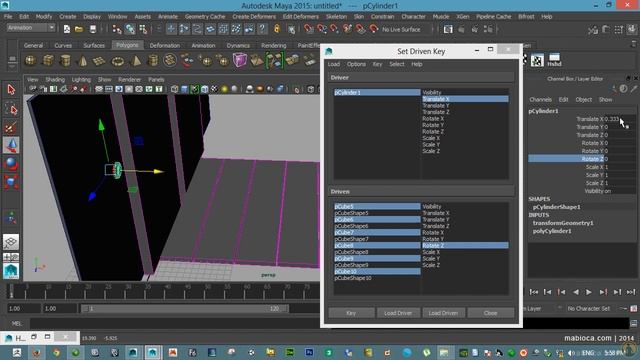This screenshot has height=360, width=640.
Task: Create a polygon plane from shelf
Action: (x=100, y=61)
